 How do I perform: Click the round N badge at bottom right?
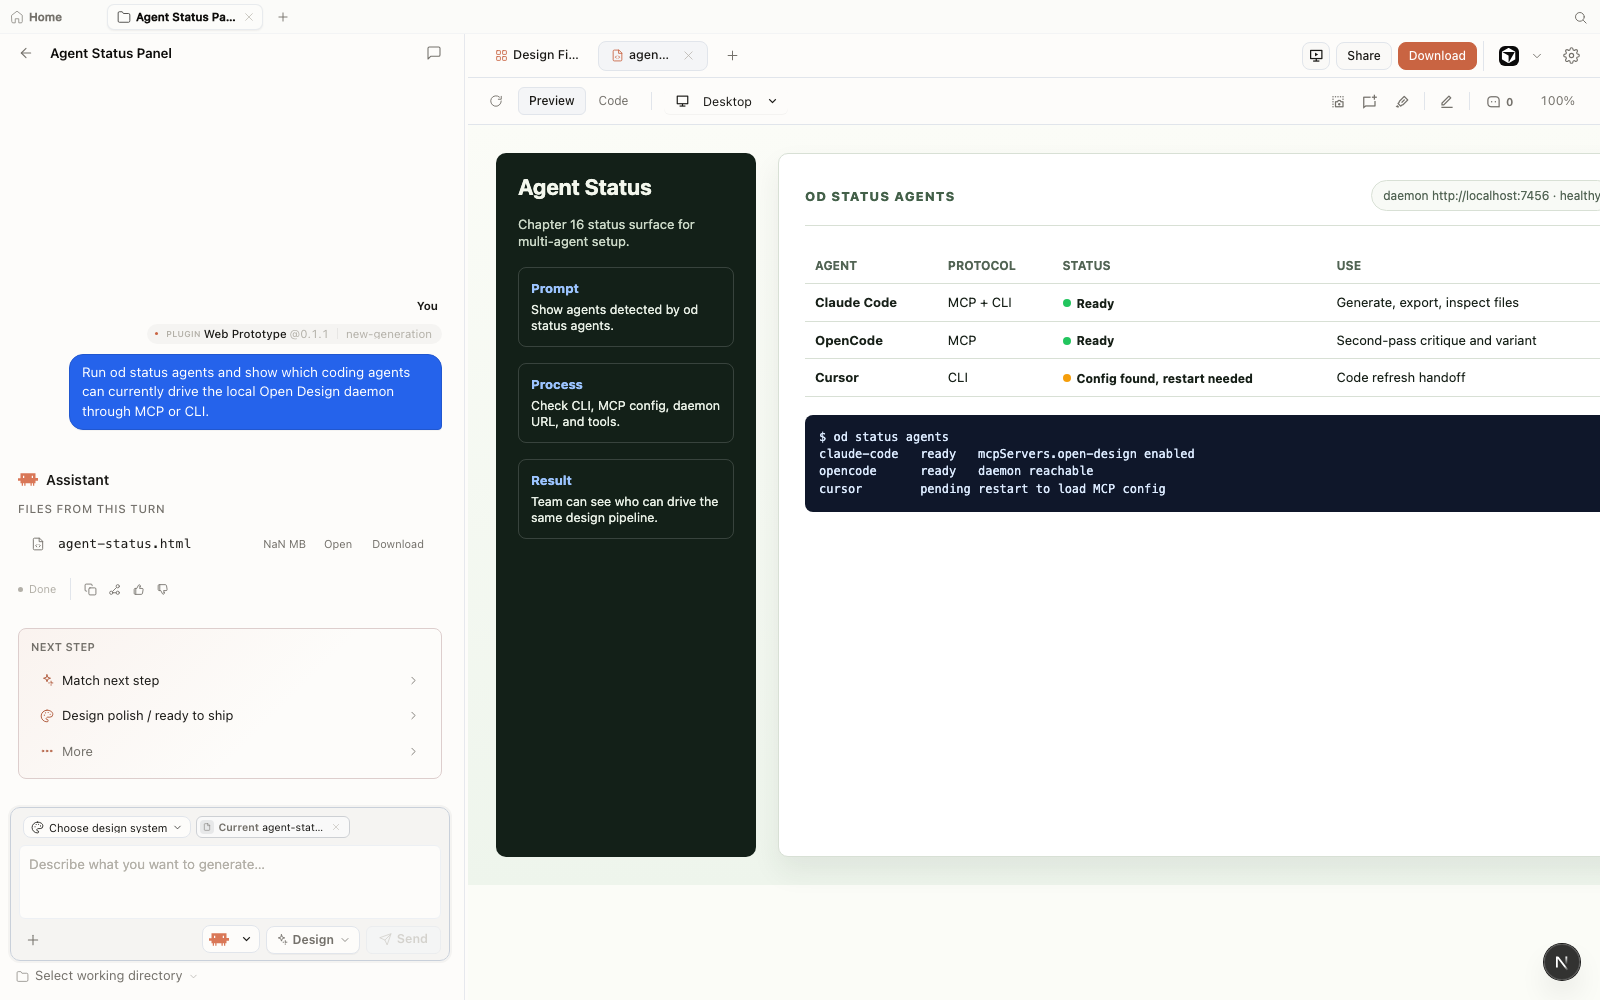1562,962
